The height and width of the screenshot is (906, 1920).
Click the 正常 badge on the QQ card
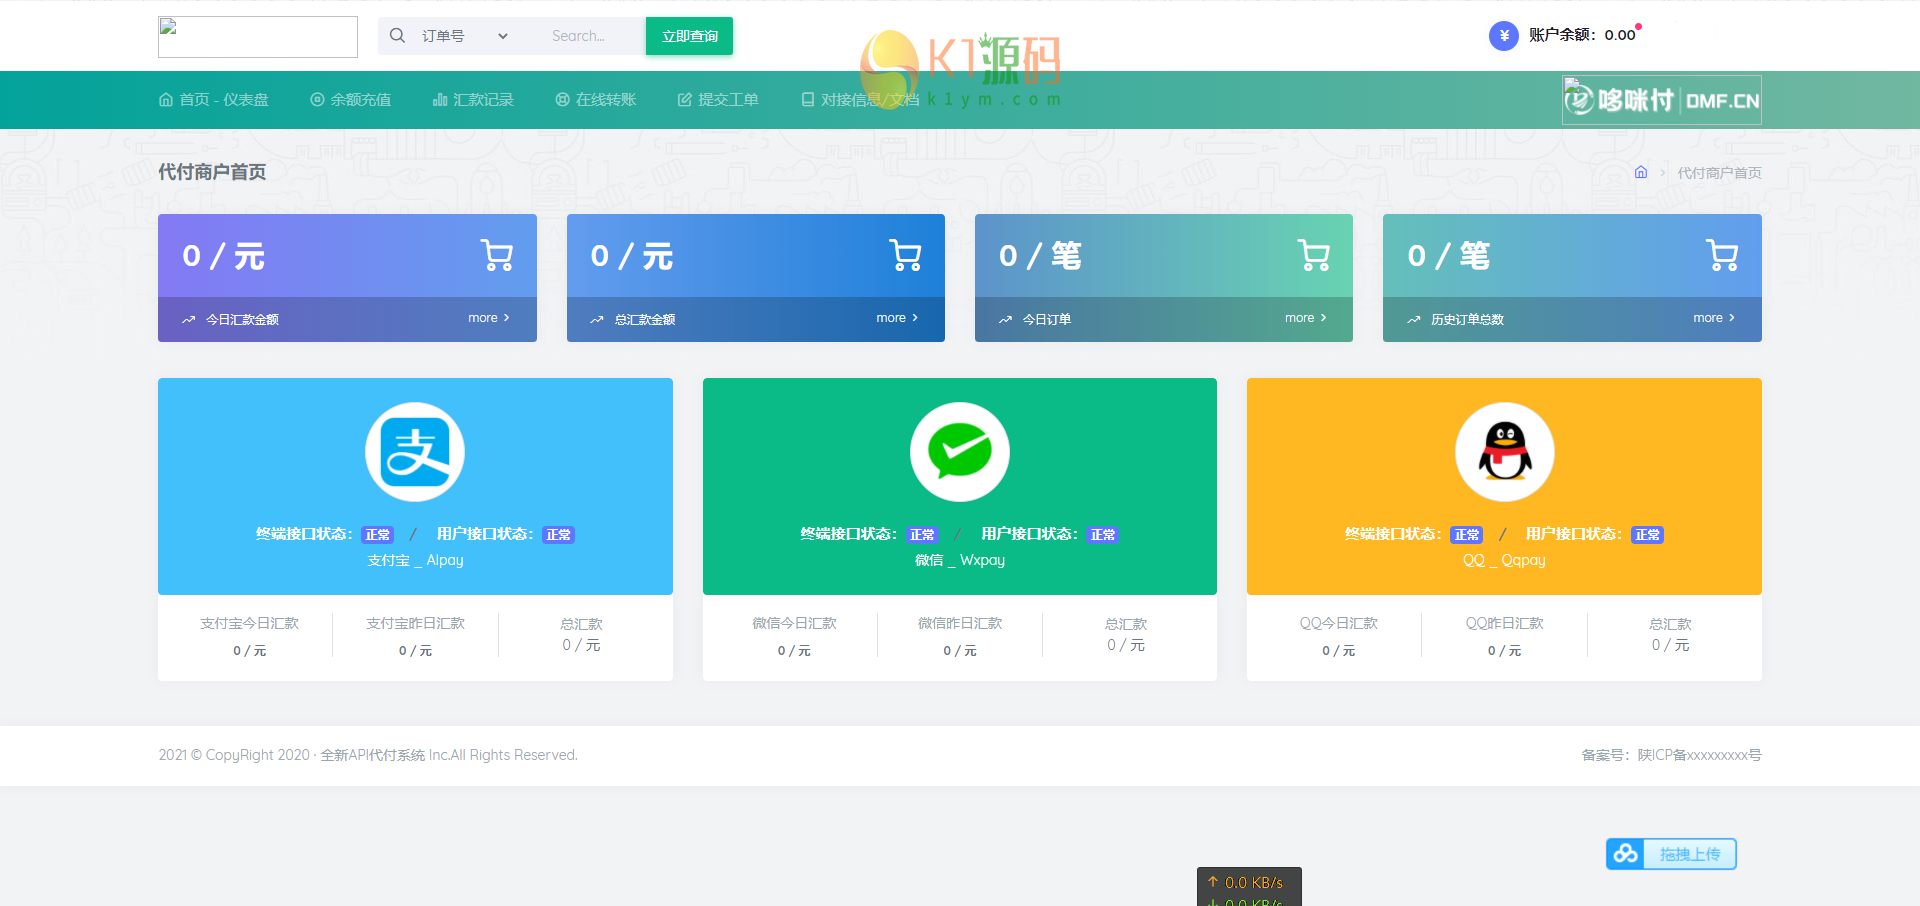(1467, 534)
